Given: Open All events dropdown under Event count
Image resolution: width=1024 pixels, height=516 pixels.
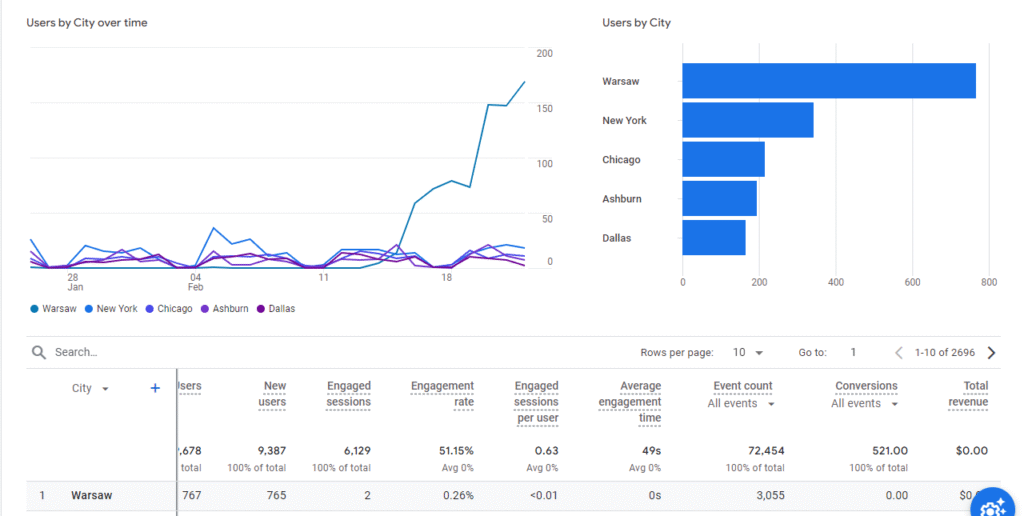Looking at the screenshot, I should [741, 404].
